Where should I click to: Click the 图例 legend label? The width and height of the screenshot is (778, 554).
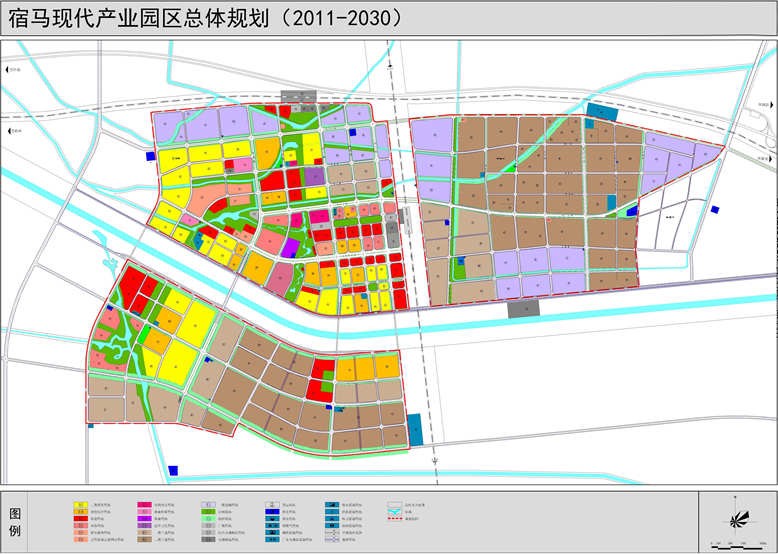coord(14,520)
